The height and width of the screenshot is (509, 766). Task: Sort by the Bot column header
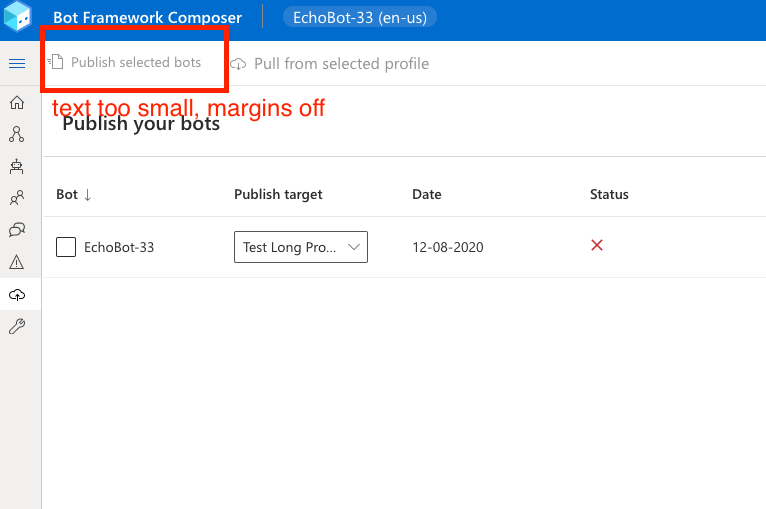[x=67, y=194]
